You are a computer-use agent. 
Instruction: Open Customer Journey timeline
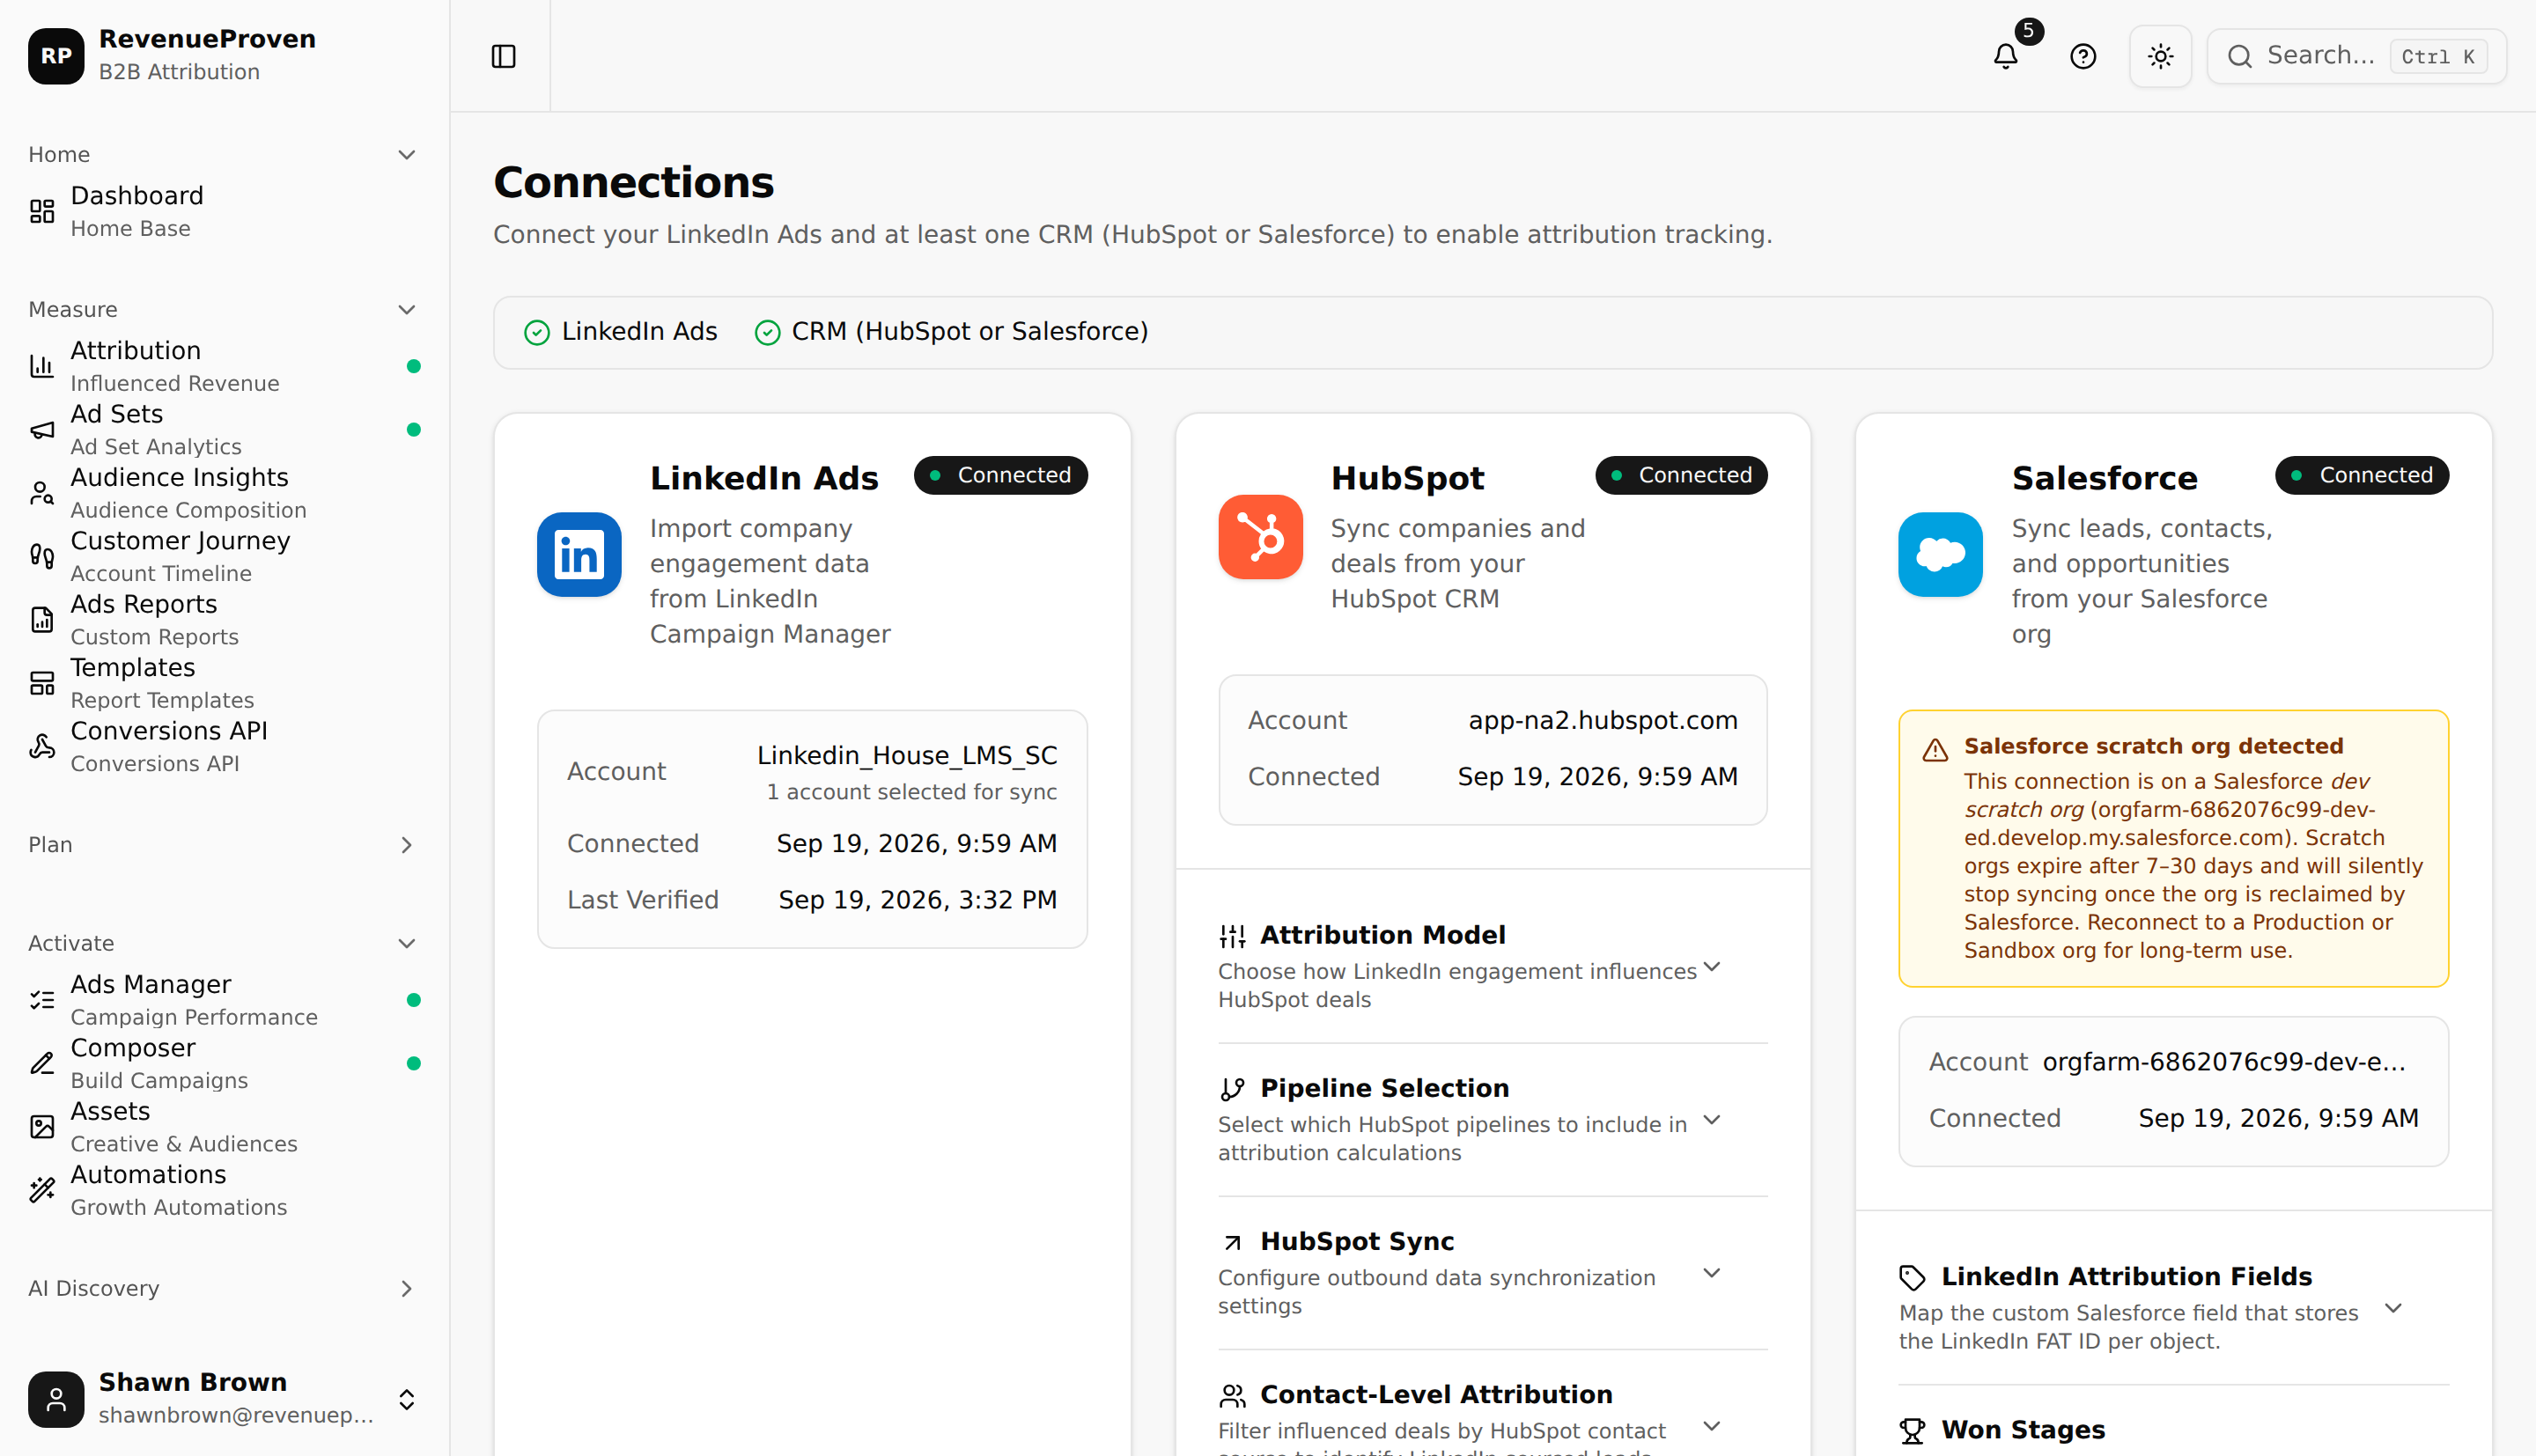(225, 556)
